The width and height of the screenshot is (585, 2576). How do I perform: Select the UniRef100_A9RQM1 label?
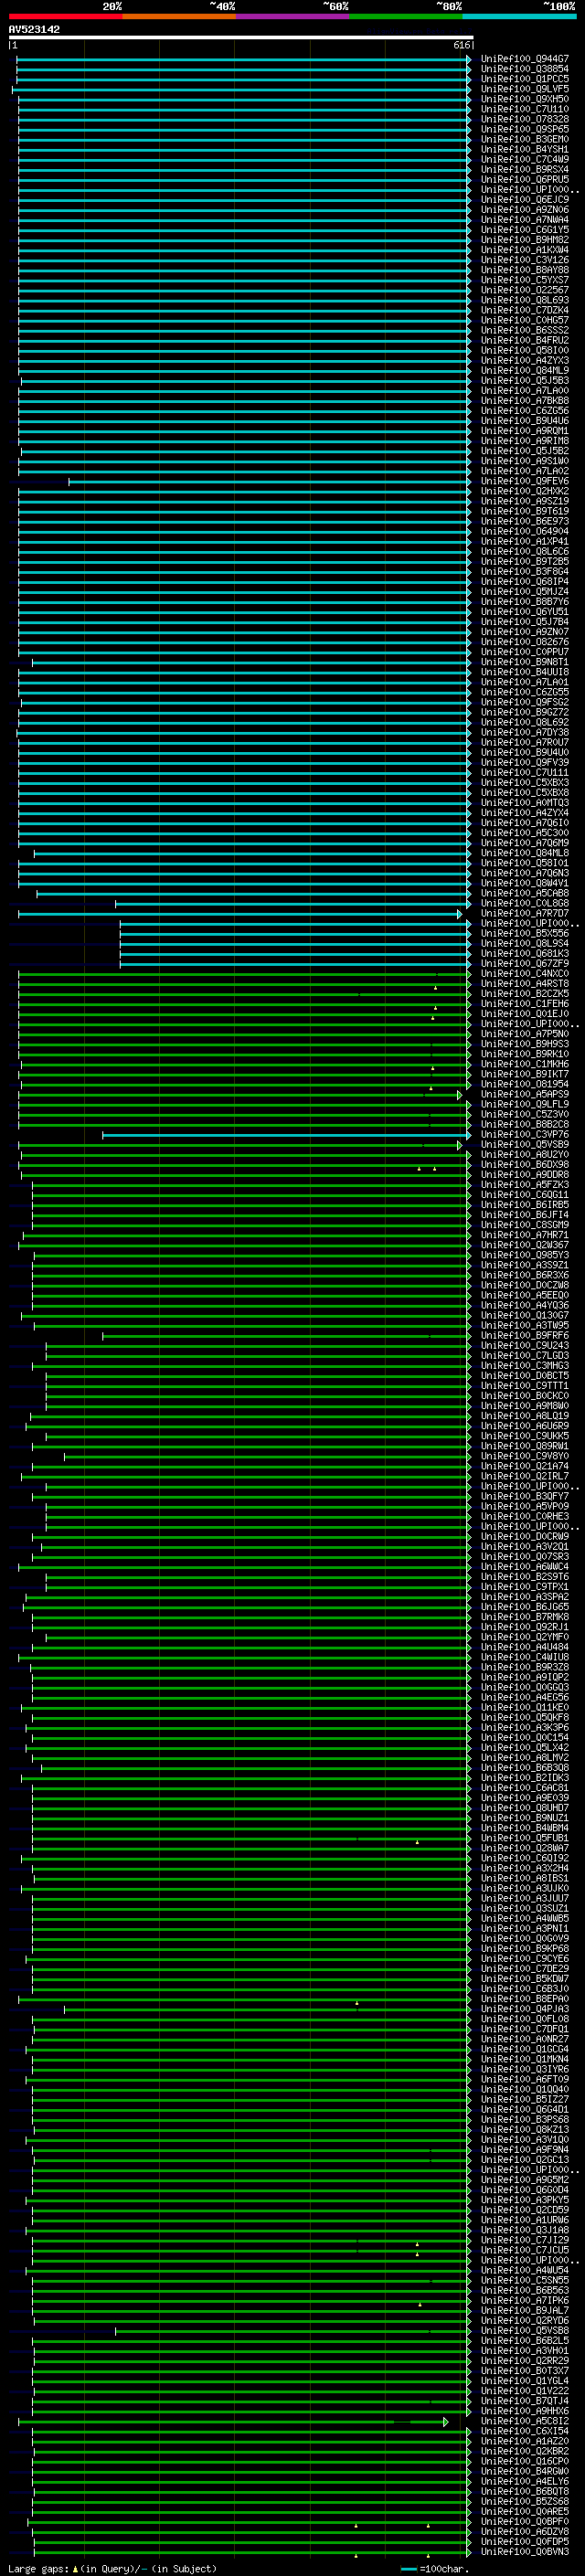[525, 431]
